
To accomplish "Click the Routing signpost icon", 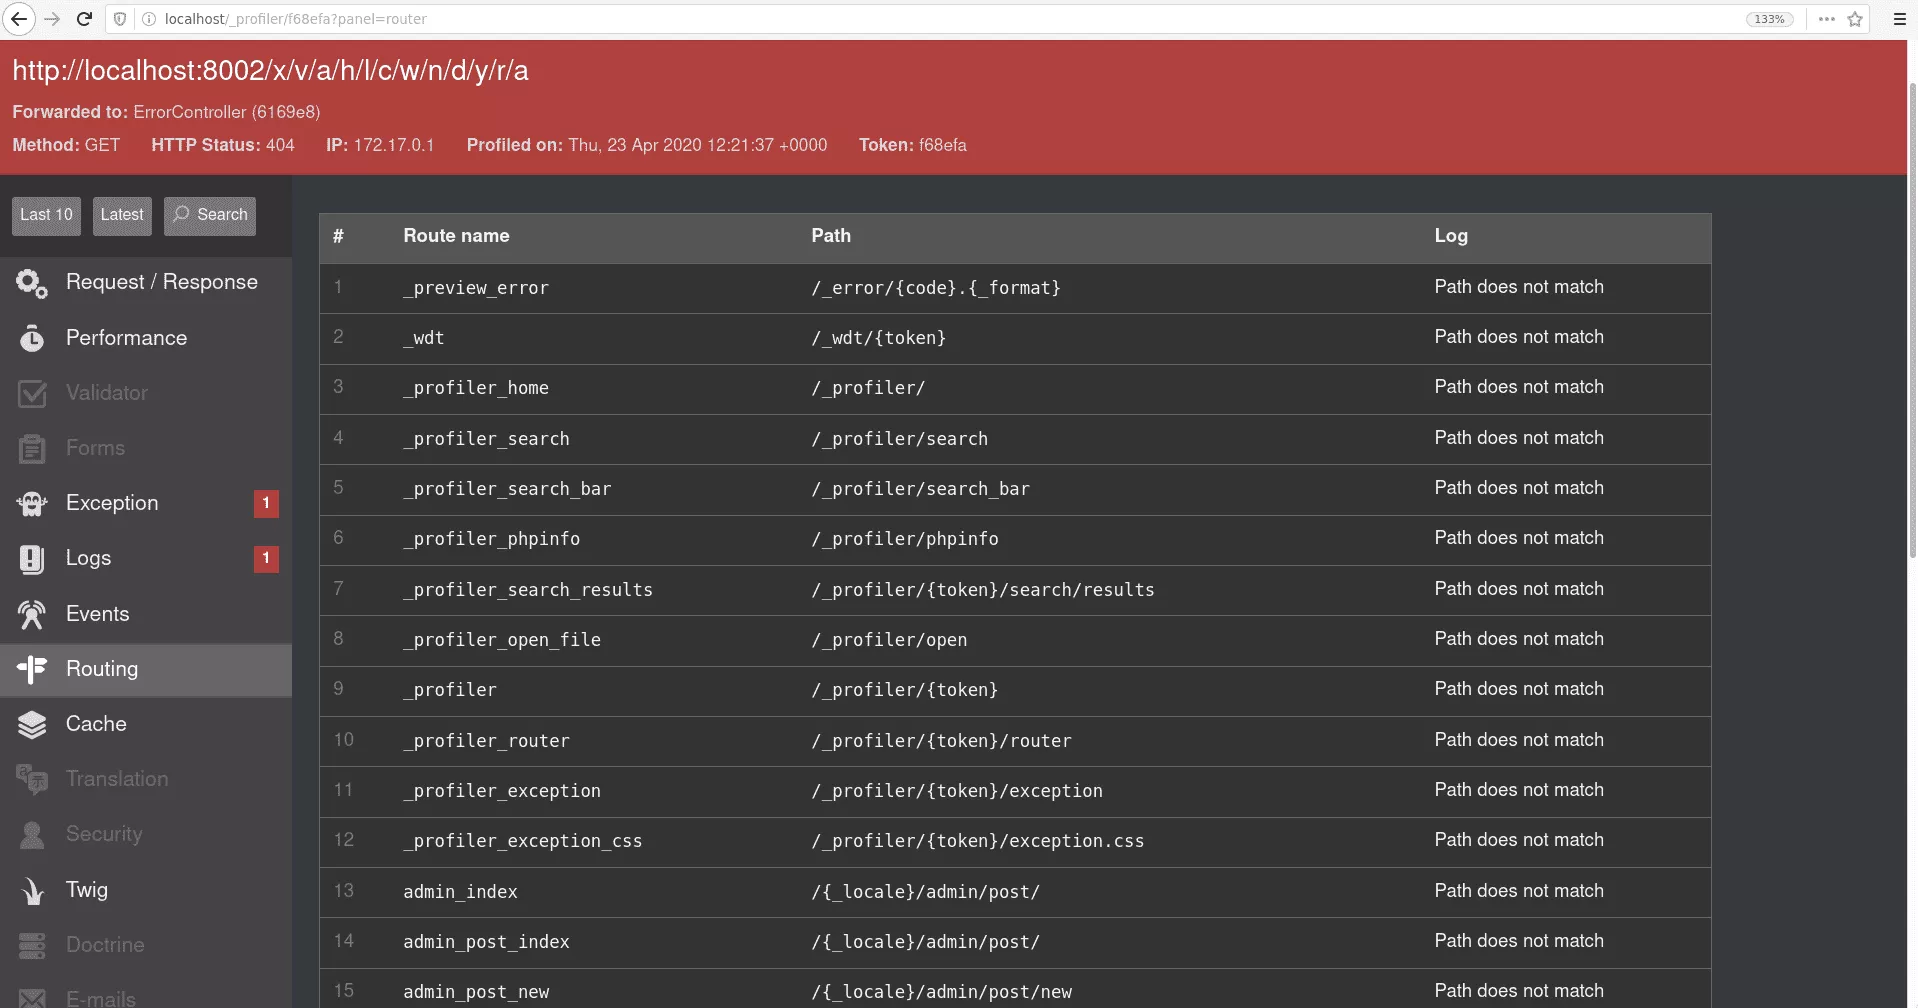I will [32, 670].
